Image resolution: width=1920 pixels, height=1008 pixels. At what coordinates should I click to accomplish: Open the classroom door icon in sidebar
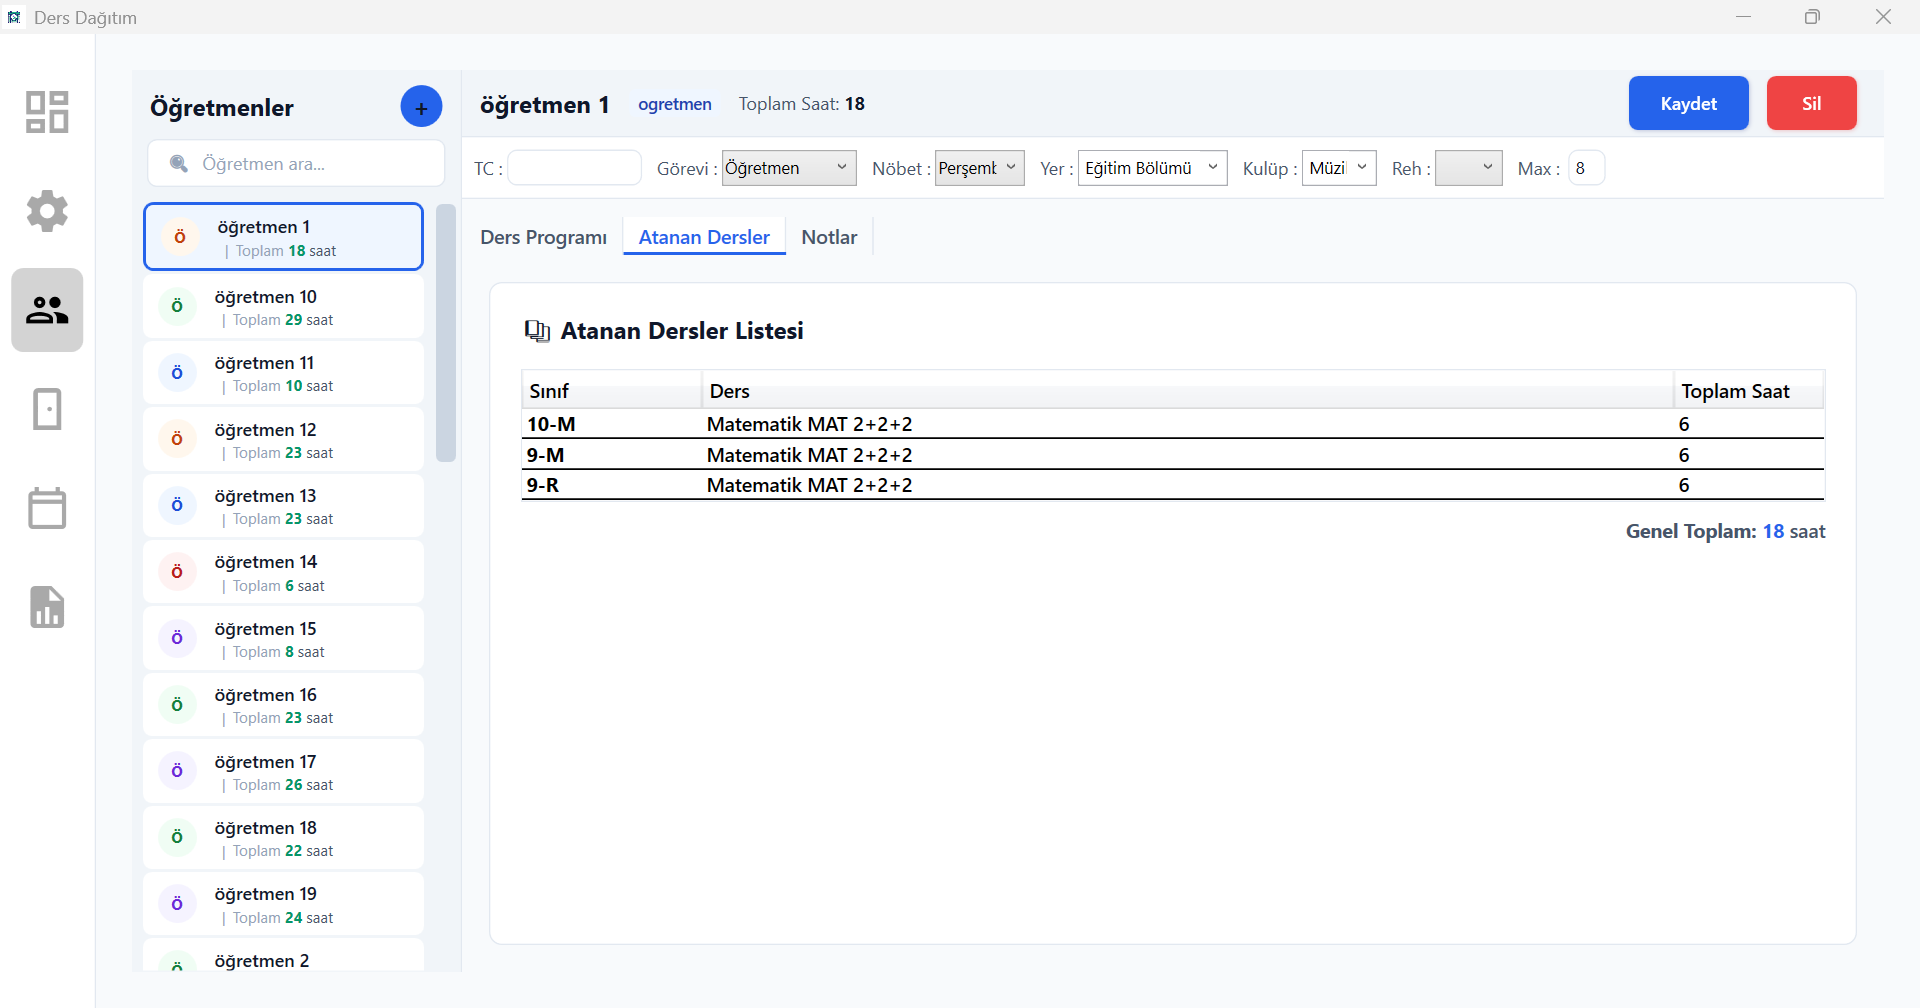click(x=47, y=409)
